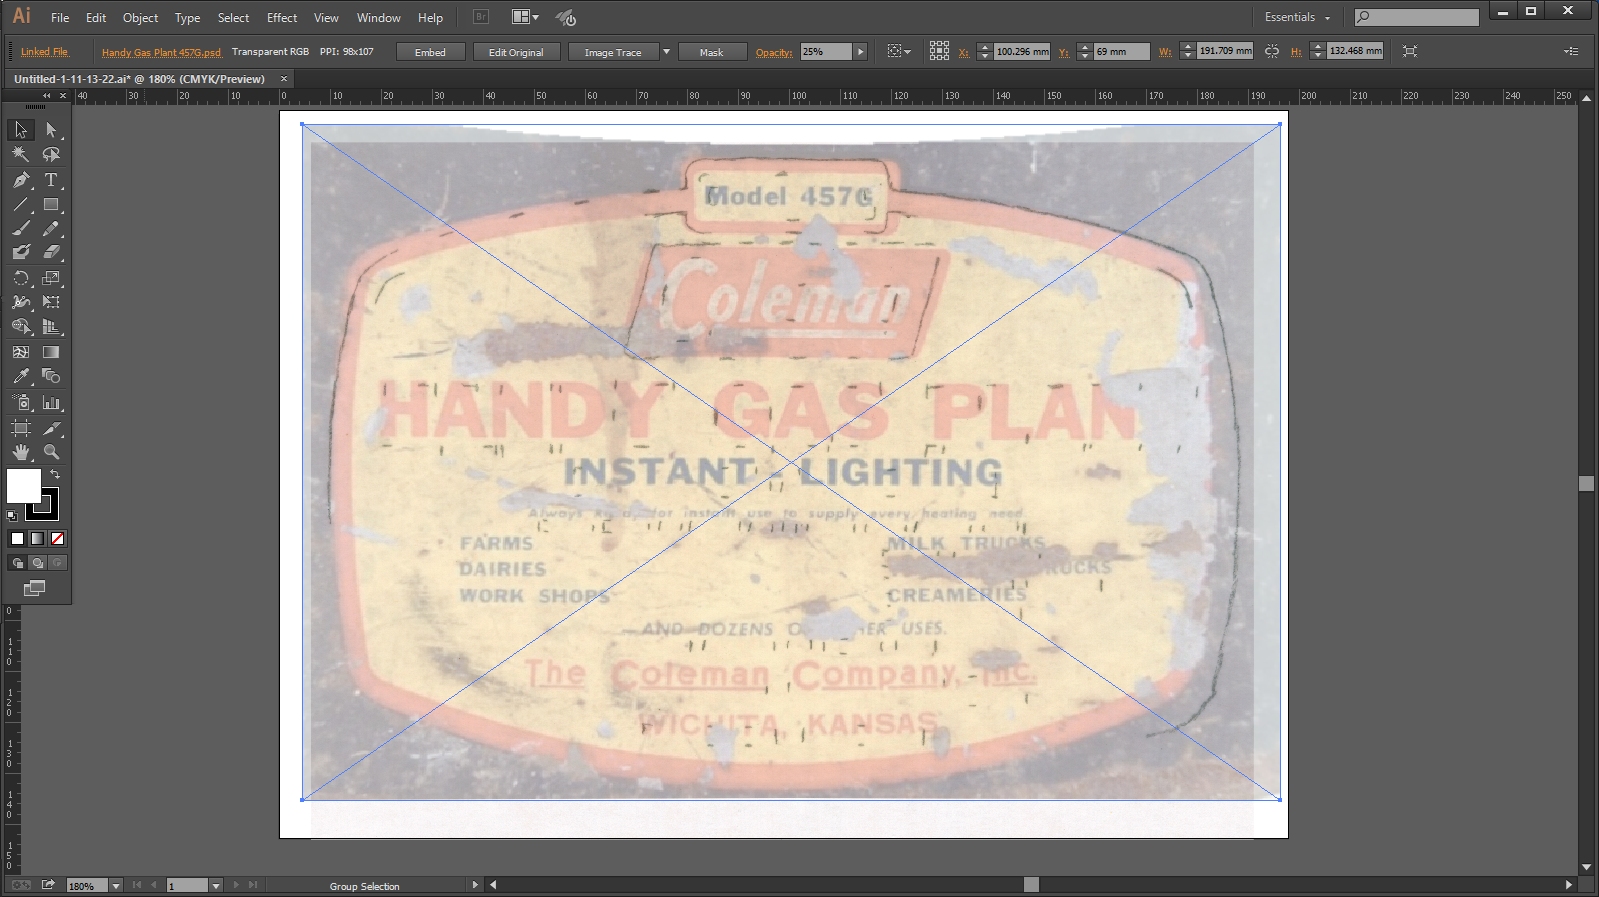Select the Magic Wand tool
The image size is (1599, 897).
pyautogui.click(x=21, y=155)
